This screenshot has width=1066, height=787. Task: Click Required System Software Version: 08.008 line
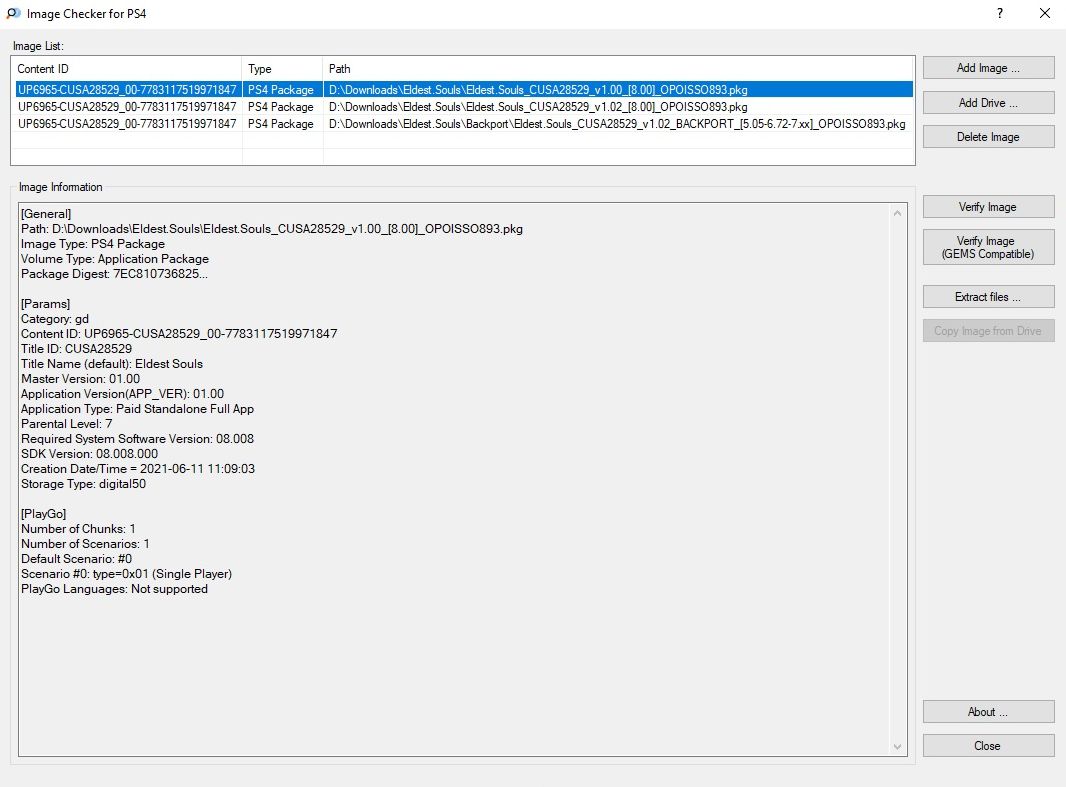tap(137, 438)
